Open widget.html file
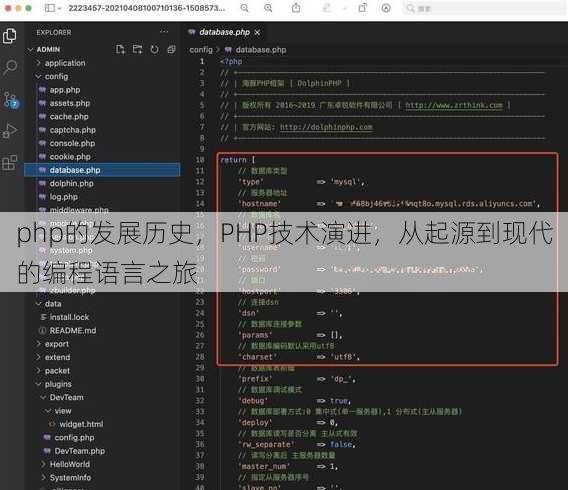568x490 pixels. coord(81,424)
